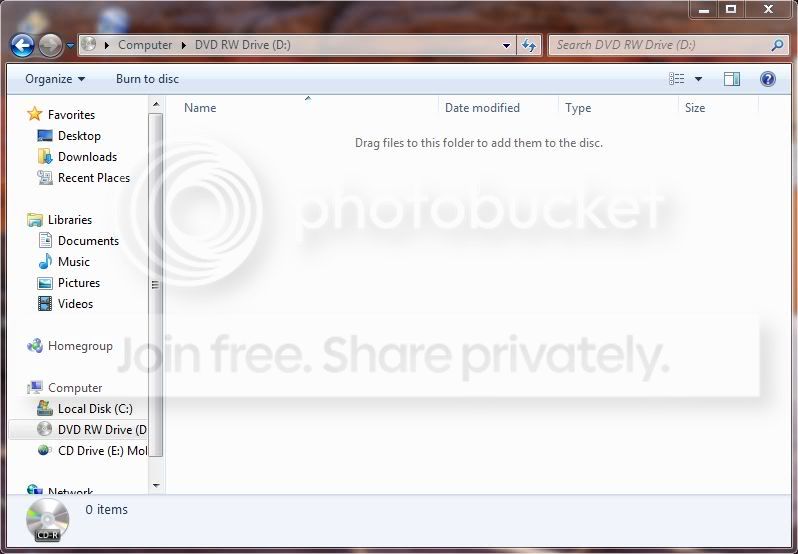The image size is (798, 554).
Task: Click the Recent Places icon
Action: coord(45,178)
